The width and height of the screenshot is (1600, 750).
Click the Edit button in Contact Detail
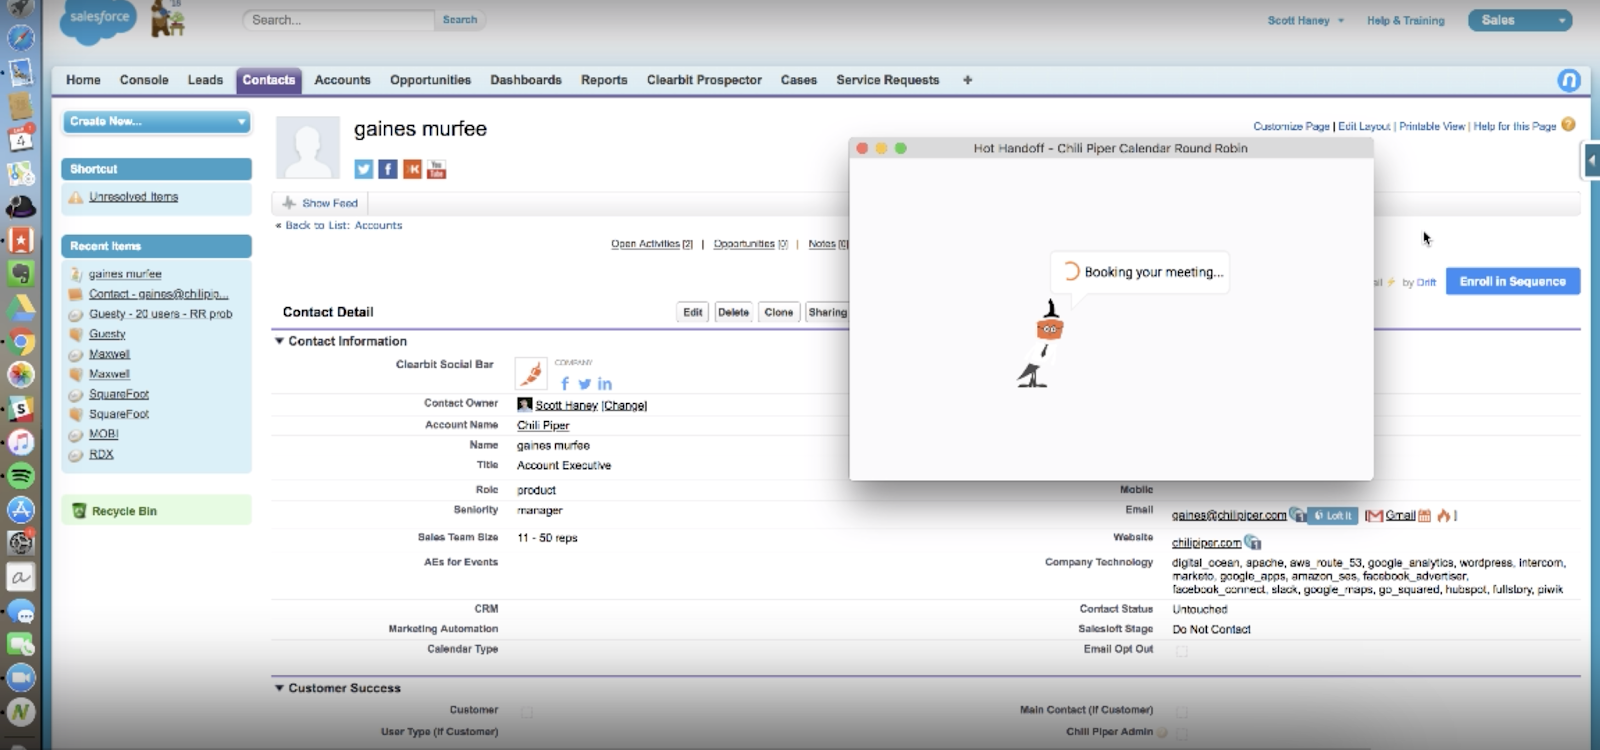(x=693, y=313)
